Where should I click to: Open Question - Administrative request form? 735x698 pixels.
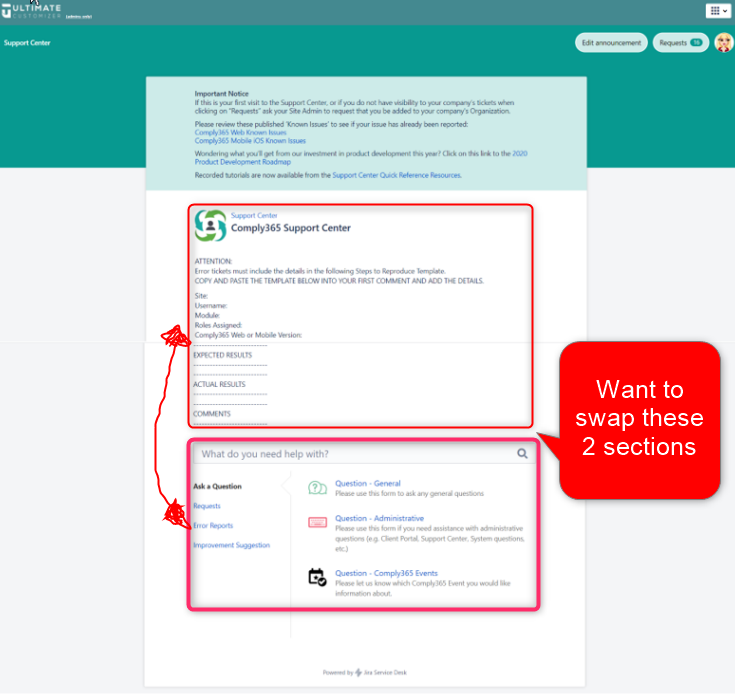(x=379, y=518)
